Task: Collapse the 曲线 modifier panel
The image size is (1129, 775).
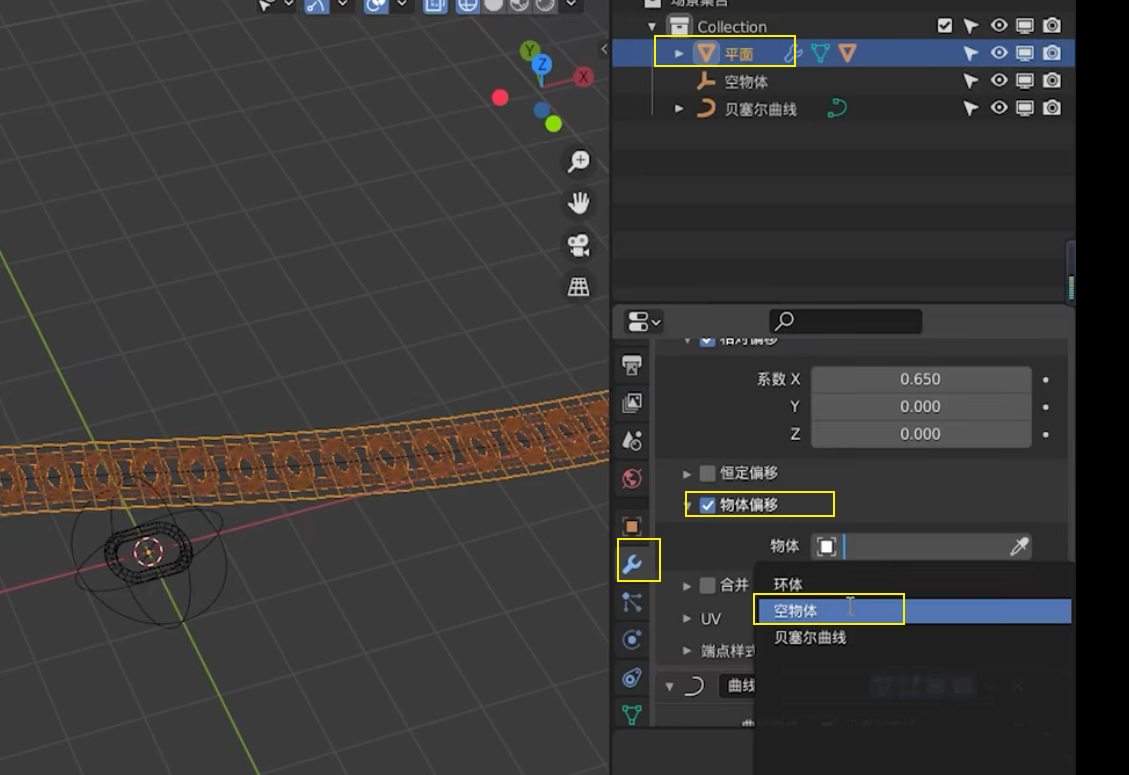Action: (670, 686)
